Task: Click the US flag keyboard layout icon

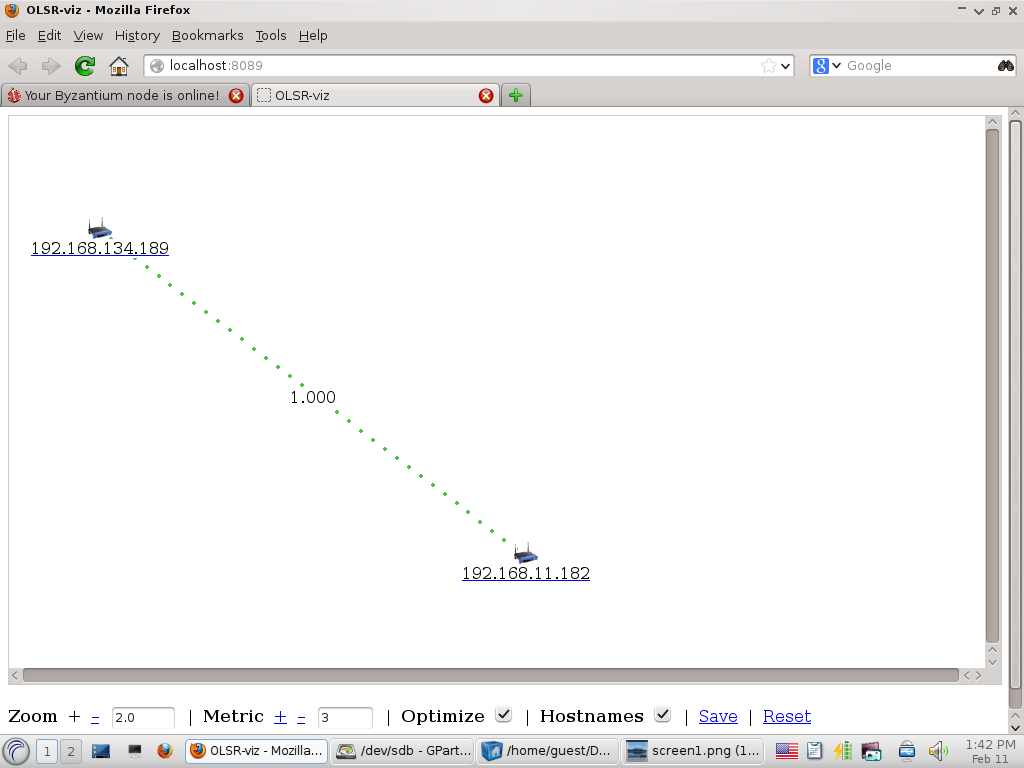Action: (786, 750)
